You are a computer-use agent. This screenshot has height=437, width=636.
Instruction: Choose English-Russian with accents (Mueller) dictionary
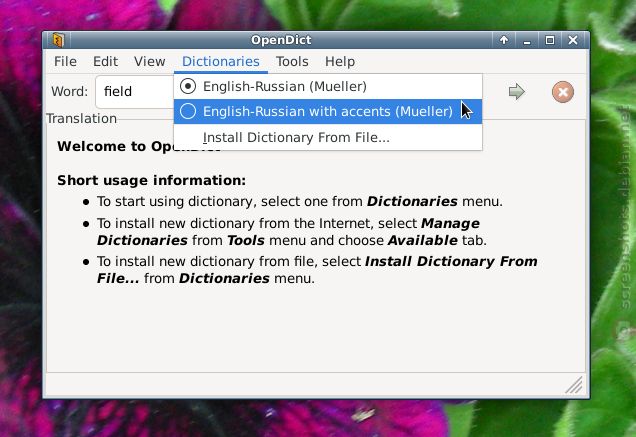(x=328, y=111)
